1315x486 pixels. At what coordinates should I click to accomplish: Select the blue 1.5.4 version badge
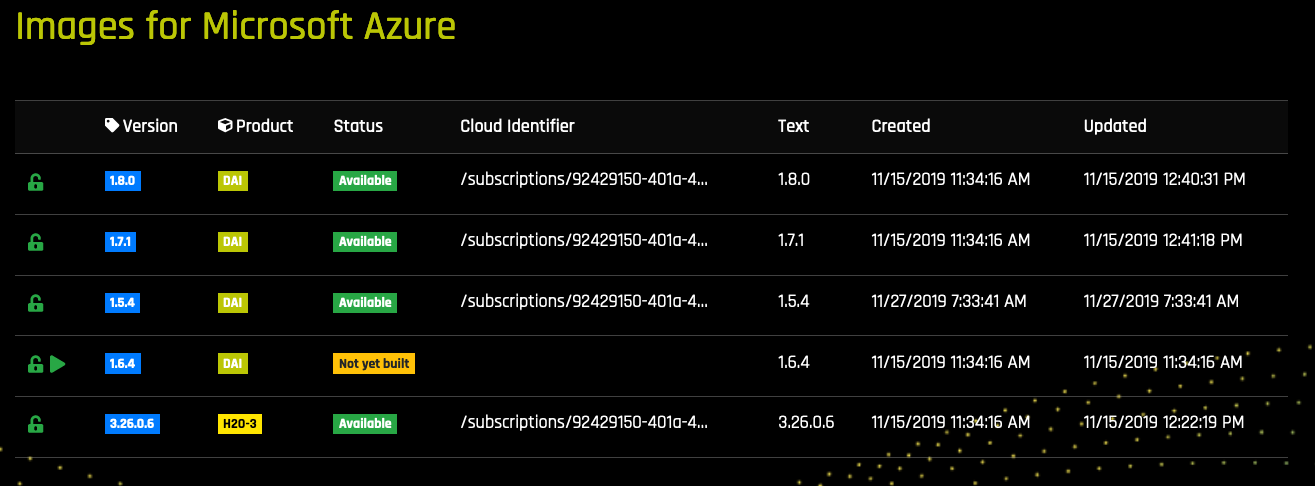124,302
